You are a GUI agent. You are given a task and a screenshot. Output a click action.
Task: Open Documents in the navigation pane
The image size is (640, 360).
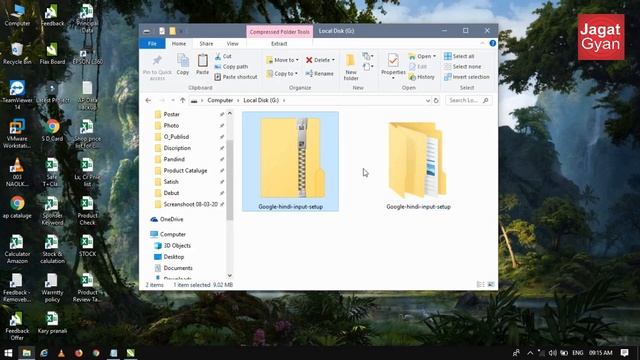(178, 268)
